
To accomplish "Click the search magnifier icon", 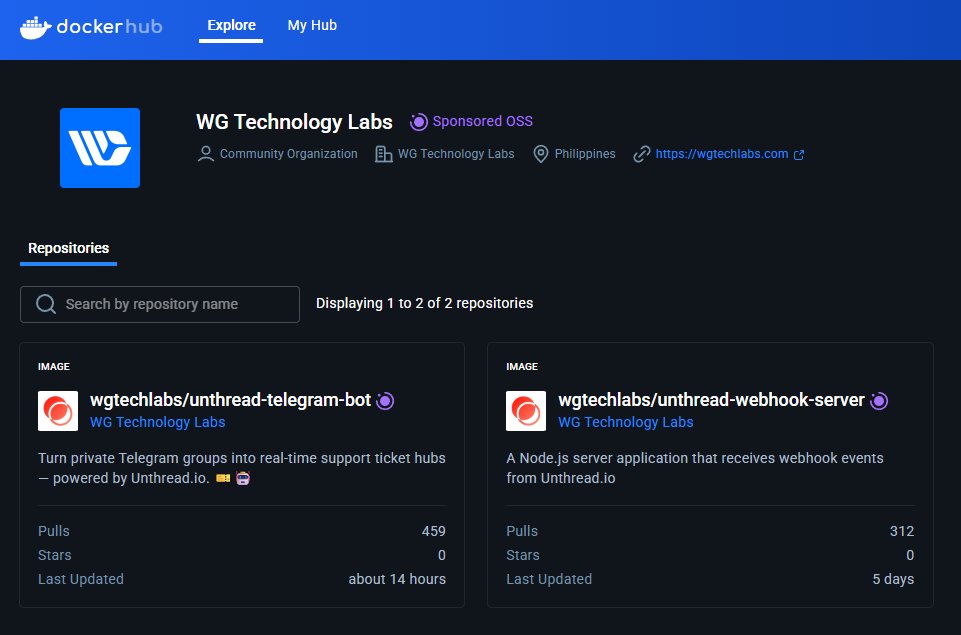I will pos(46,304).
